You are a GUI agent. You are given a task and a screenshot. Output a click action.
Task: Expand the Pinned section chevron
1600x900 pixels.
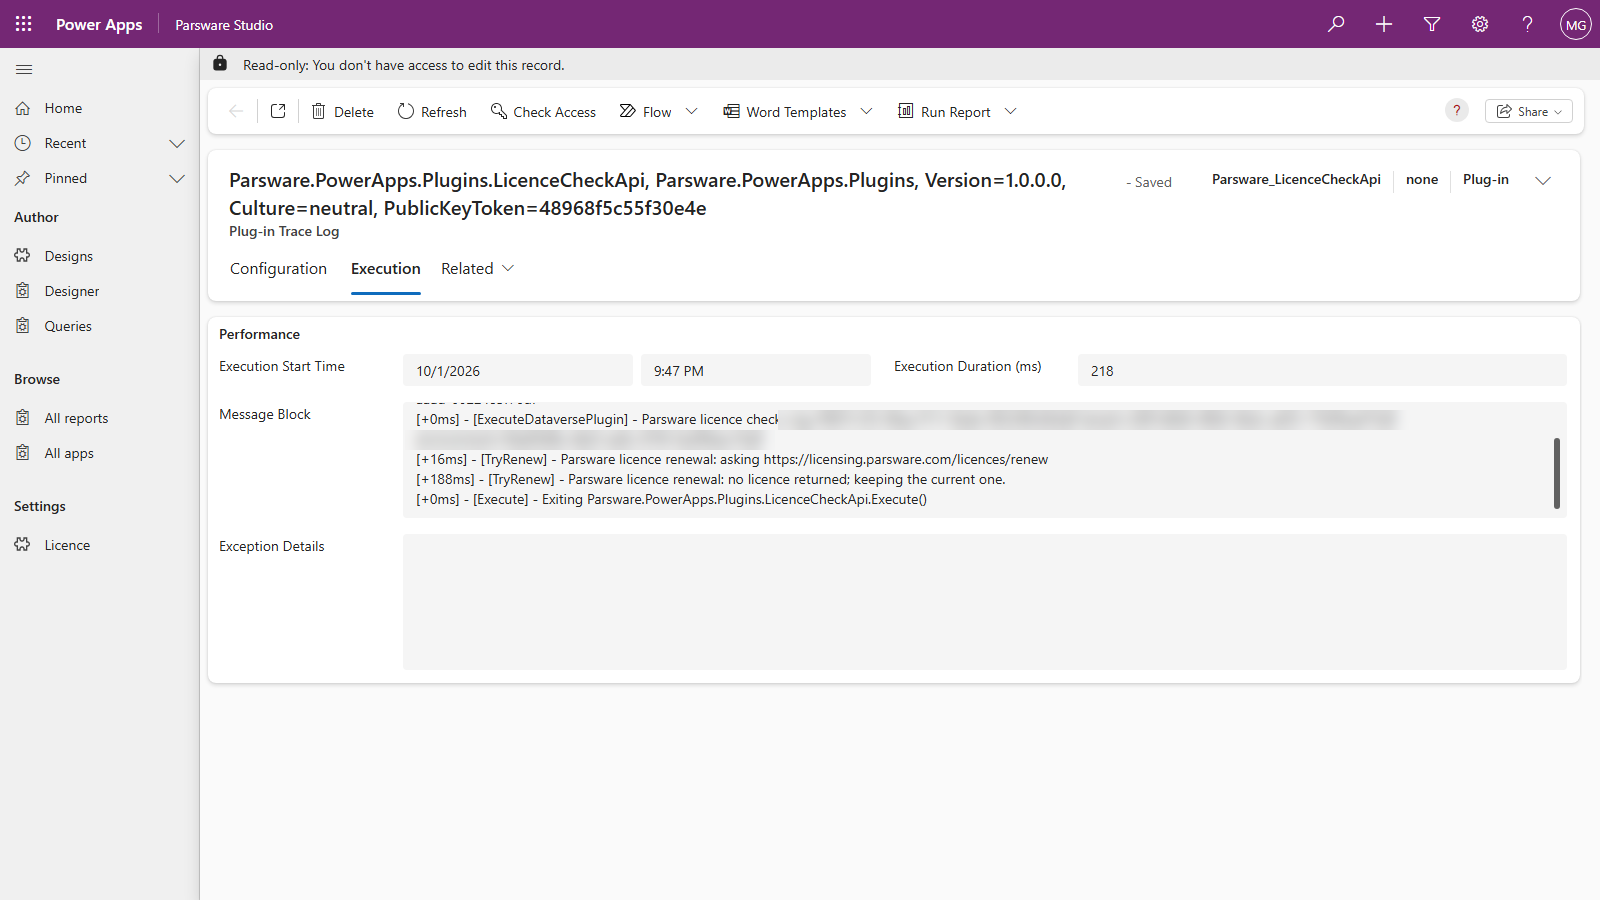coord(177,178)
